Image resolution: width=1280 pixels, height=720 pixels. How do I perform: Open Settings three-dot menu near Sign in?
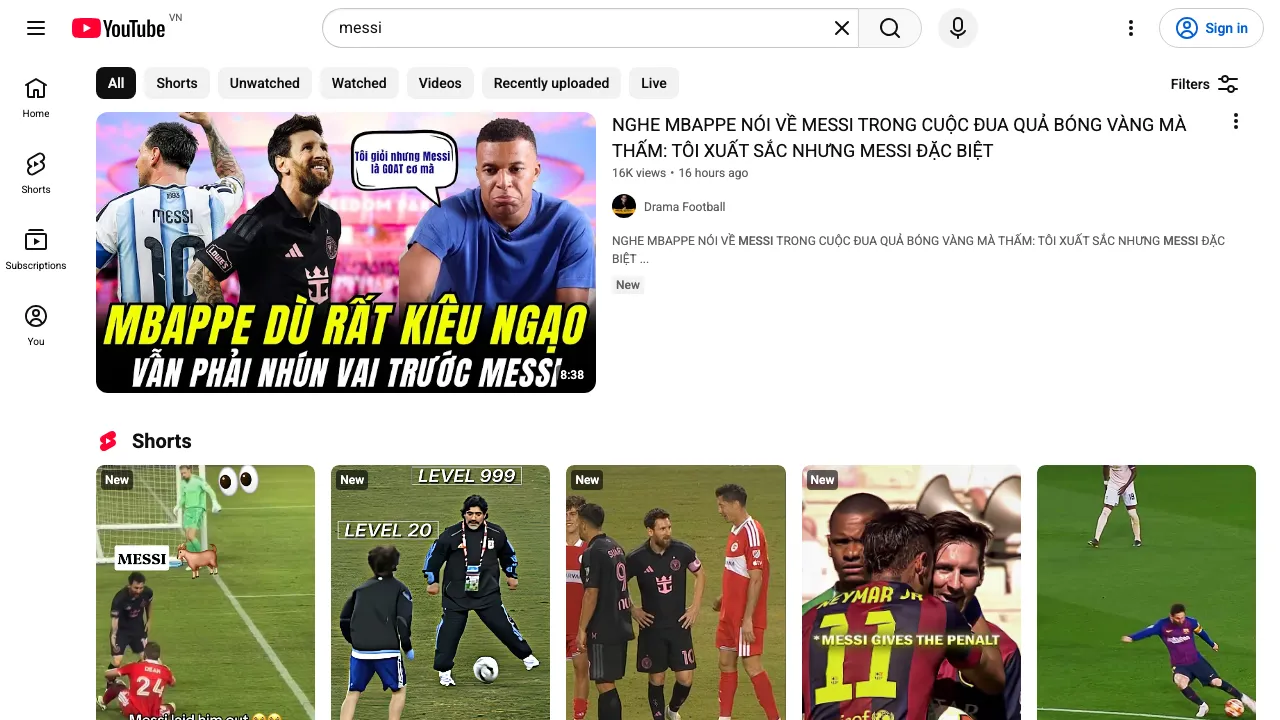[1131, 28]
